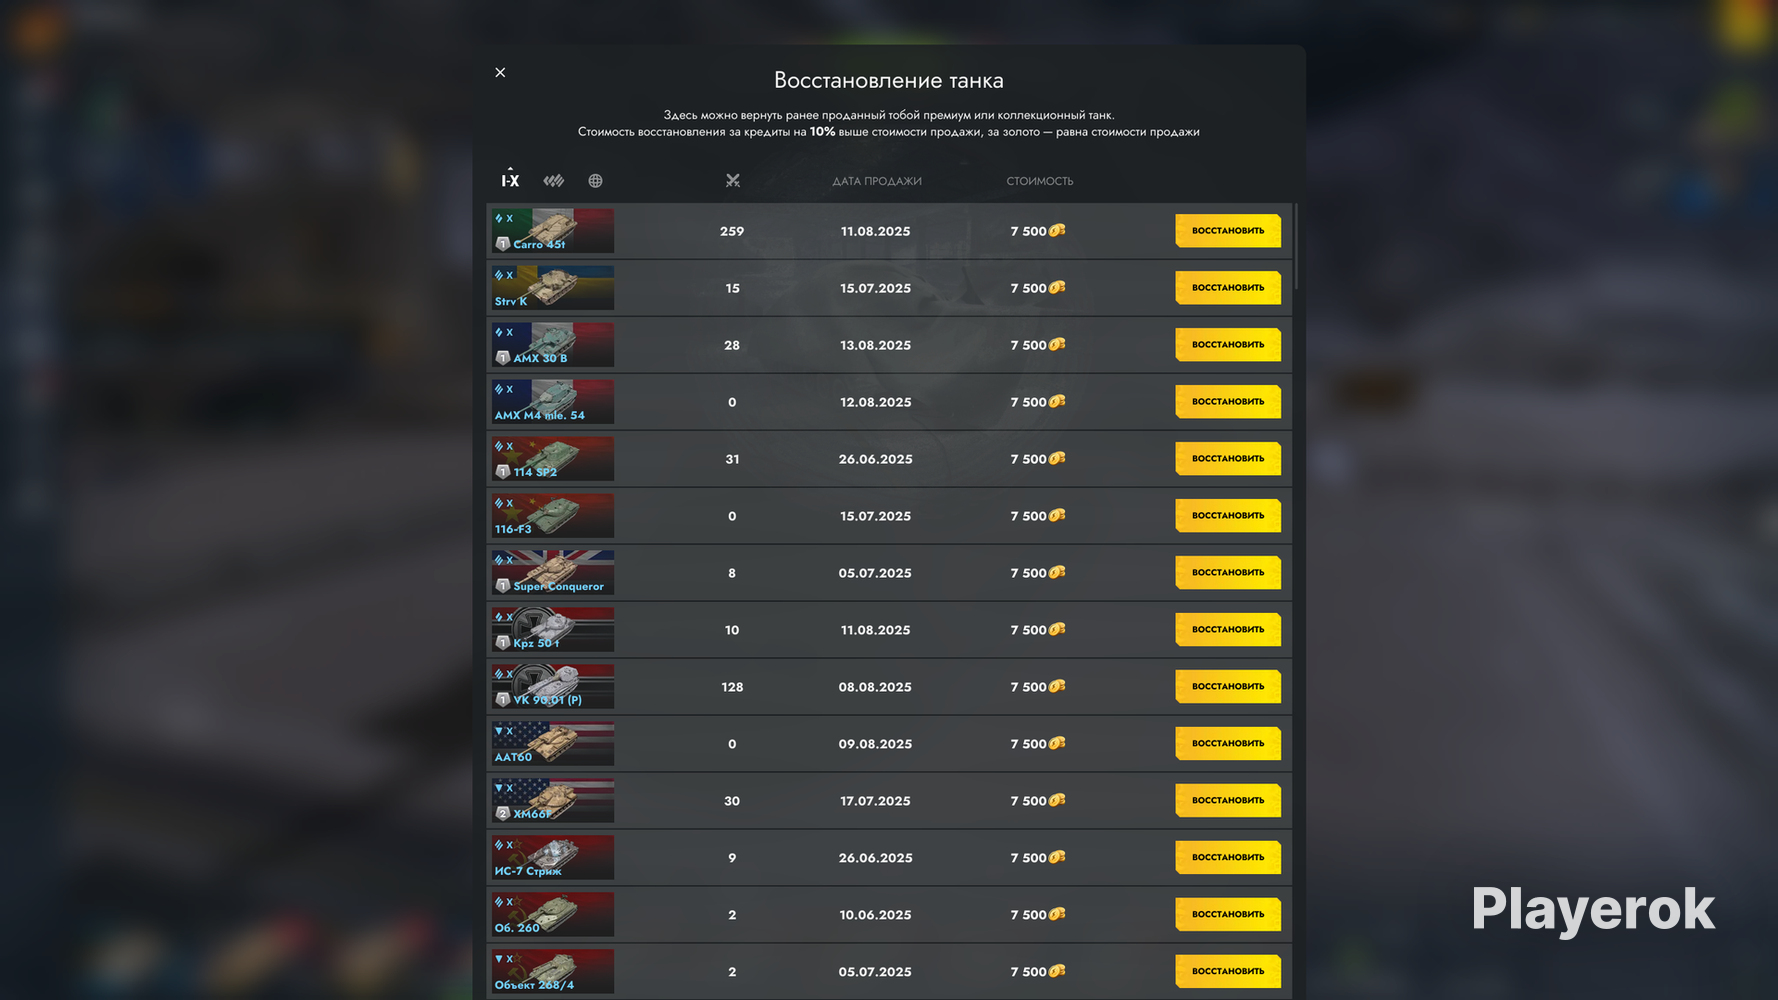Select the 114 SP2 tank thumbnail
This screenshot has height=1000, width=1778.
(552, 459)
